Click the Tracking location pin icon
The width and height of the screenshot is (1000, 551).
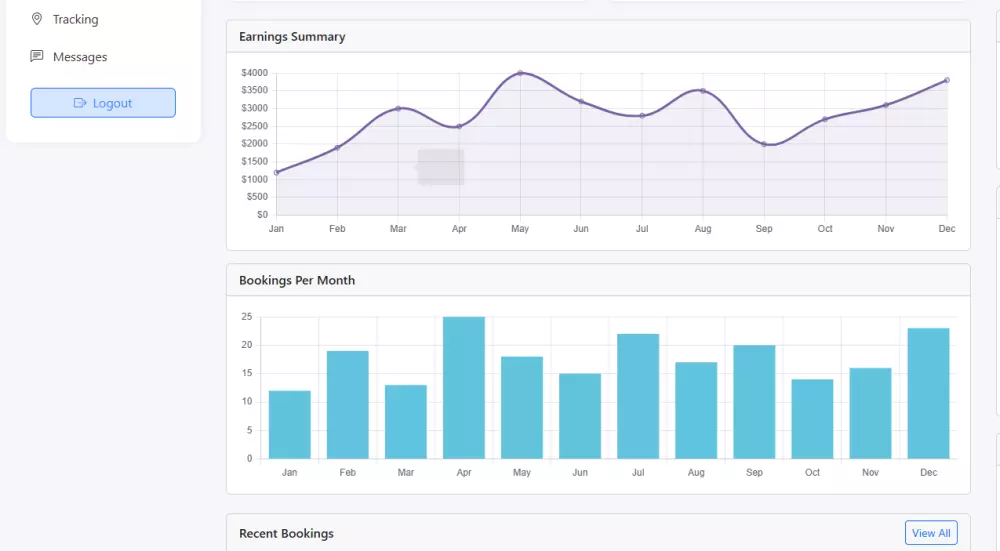click(x=37, y=19)
